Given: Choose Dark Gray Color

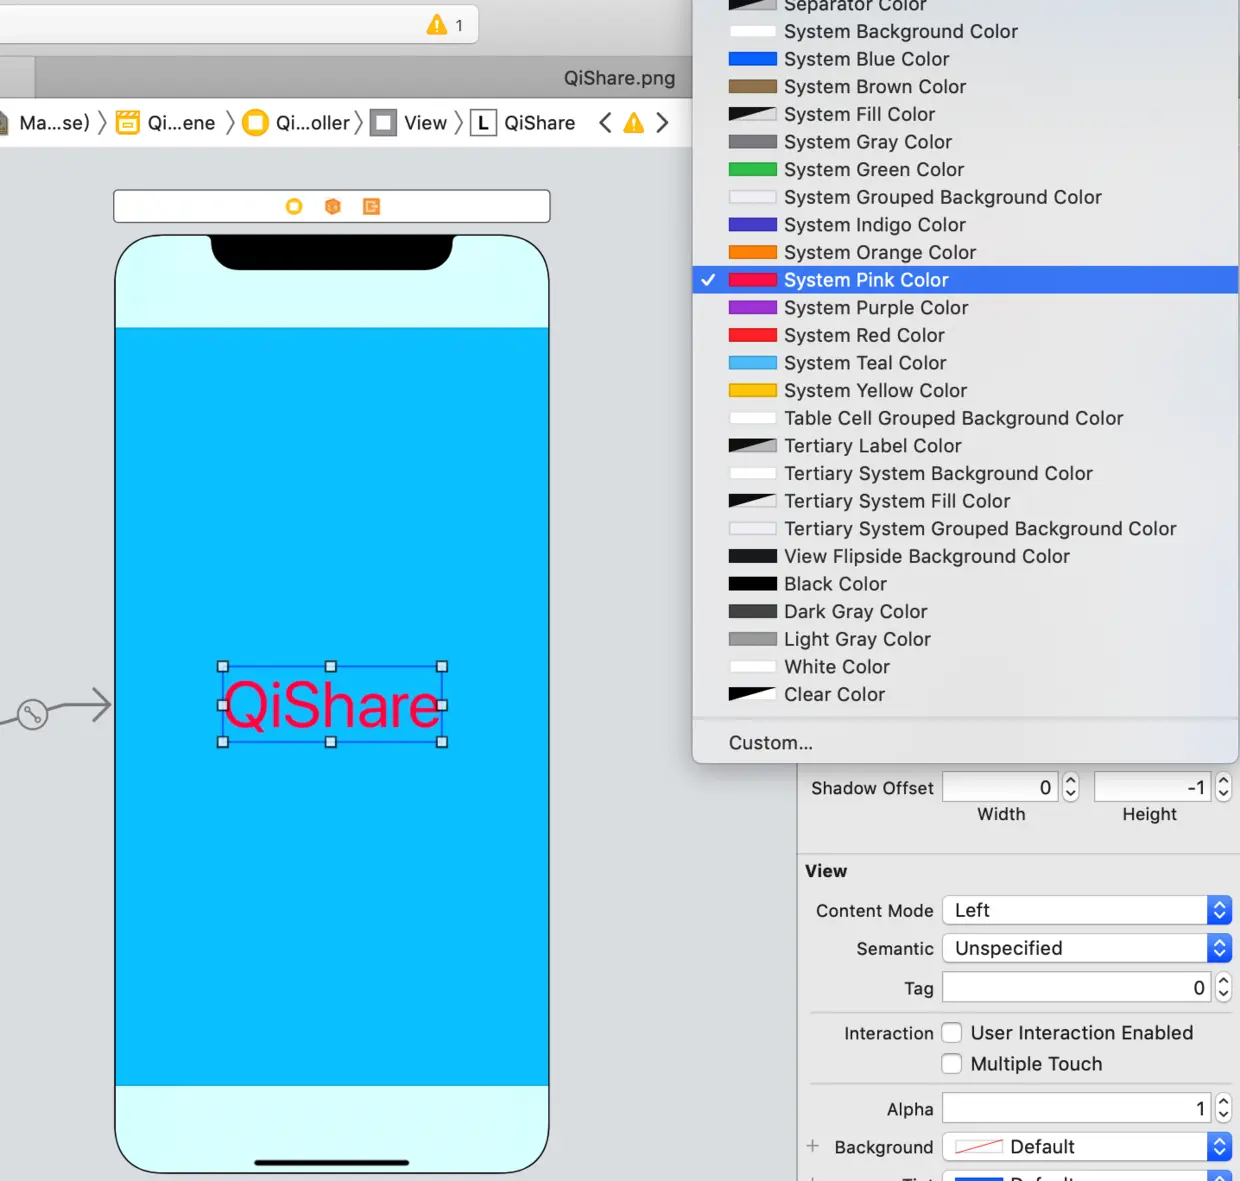Looking at the screenshot, I should (966, 612).
